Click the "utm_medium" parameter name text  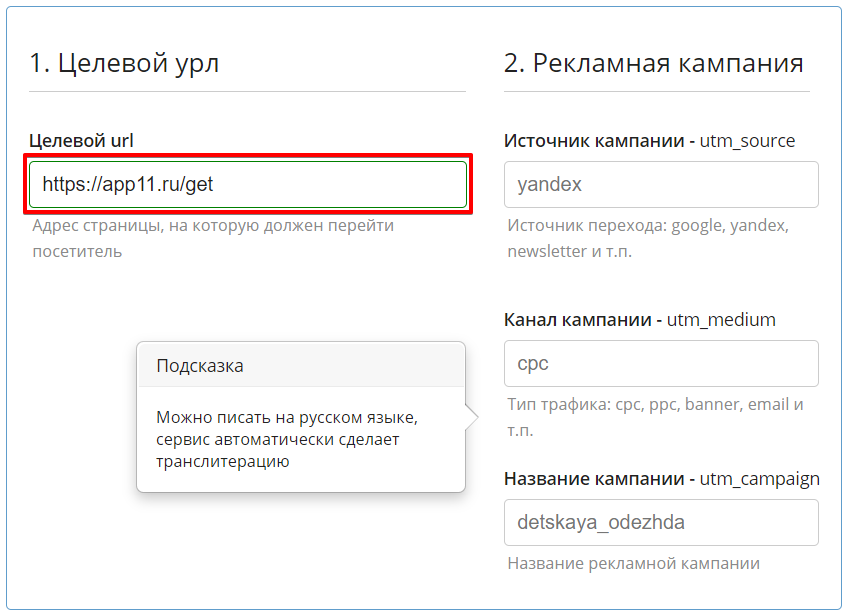point(721,320)
